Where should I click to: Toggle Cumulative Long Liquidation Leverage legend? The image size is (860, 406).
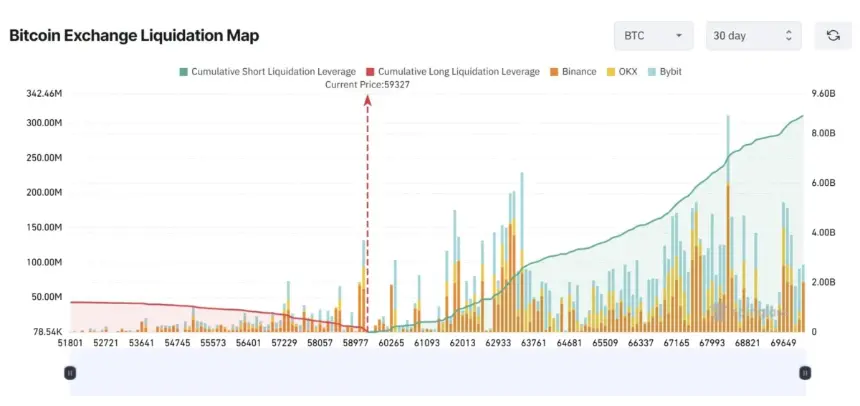click(x=453, y=72)
